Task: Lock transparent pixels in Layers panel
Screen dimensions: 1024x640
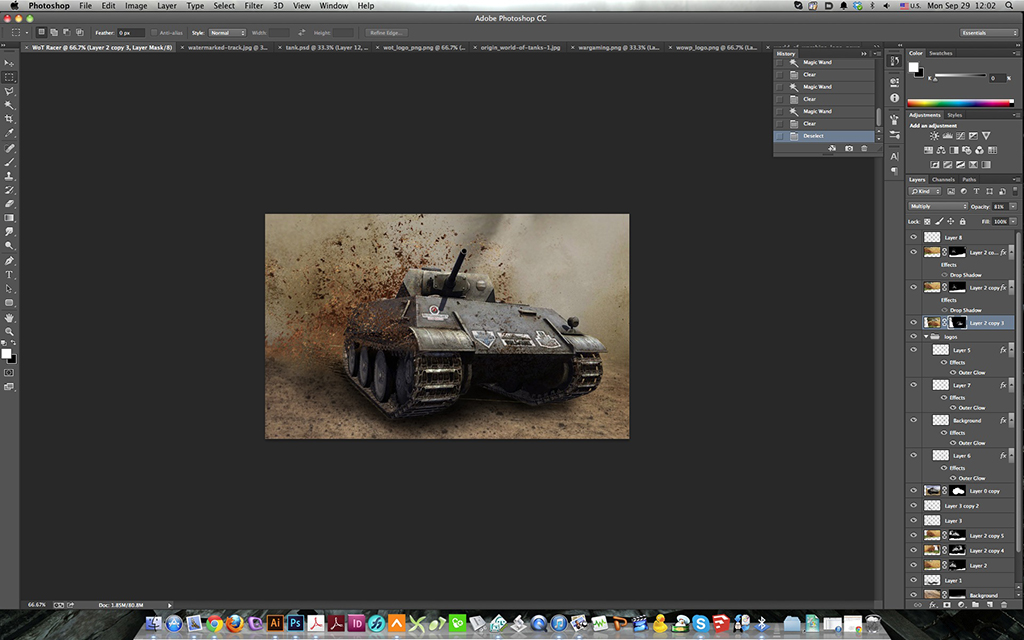Action: pyautogui.click(x=927, y=222)
